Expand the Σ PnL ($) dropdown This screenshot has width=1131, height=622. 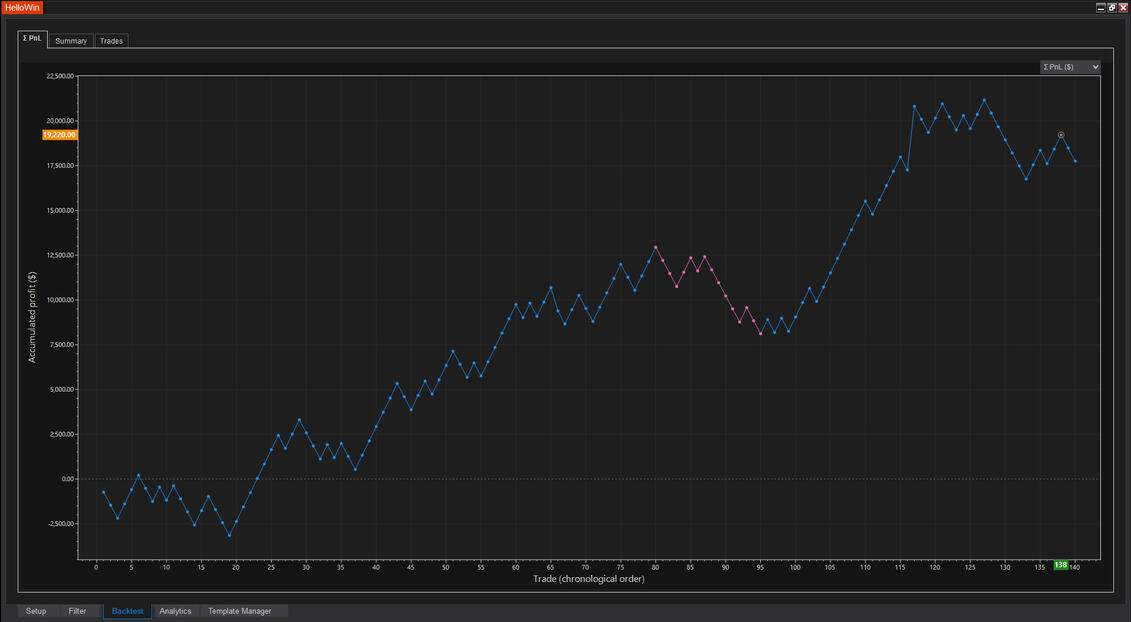pos(1070,67)
